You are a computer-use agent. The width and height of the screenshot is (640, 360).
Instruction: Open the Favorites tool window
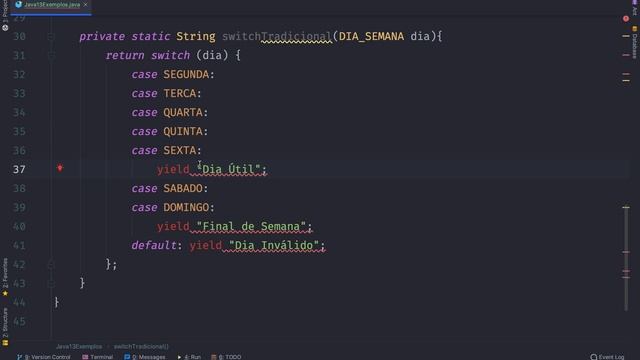point(5,277)
